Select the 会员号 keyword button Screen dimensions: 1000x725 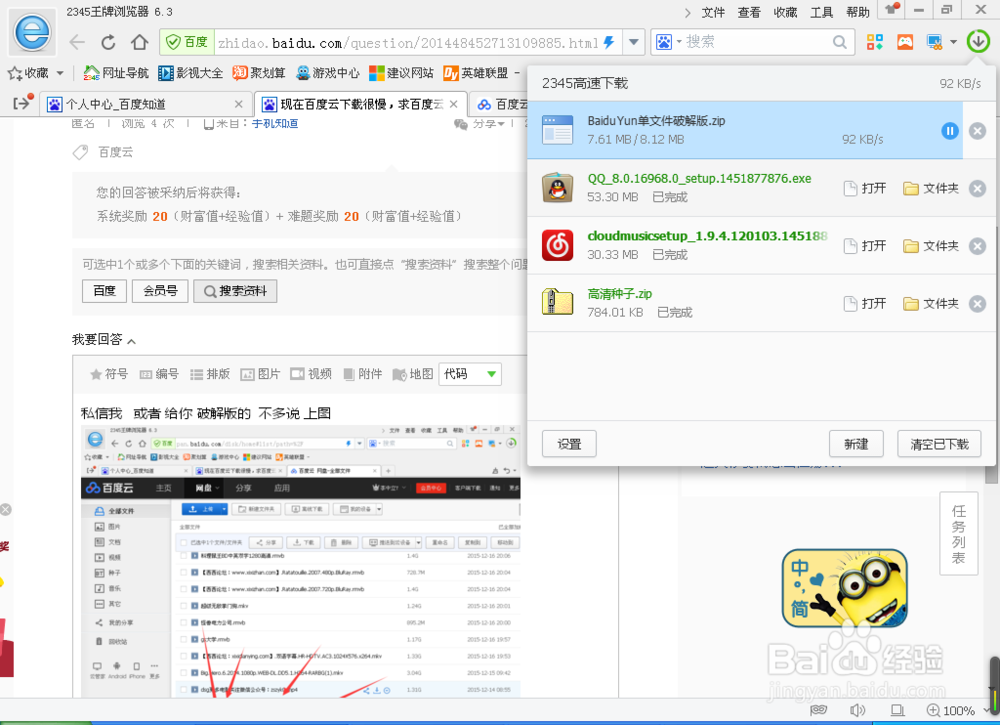pos(160,291)
